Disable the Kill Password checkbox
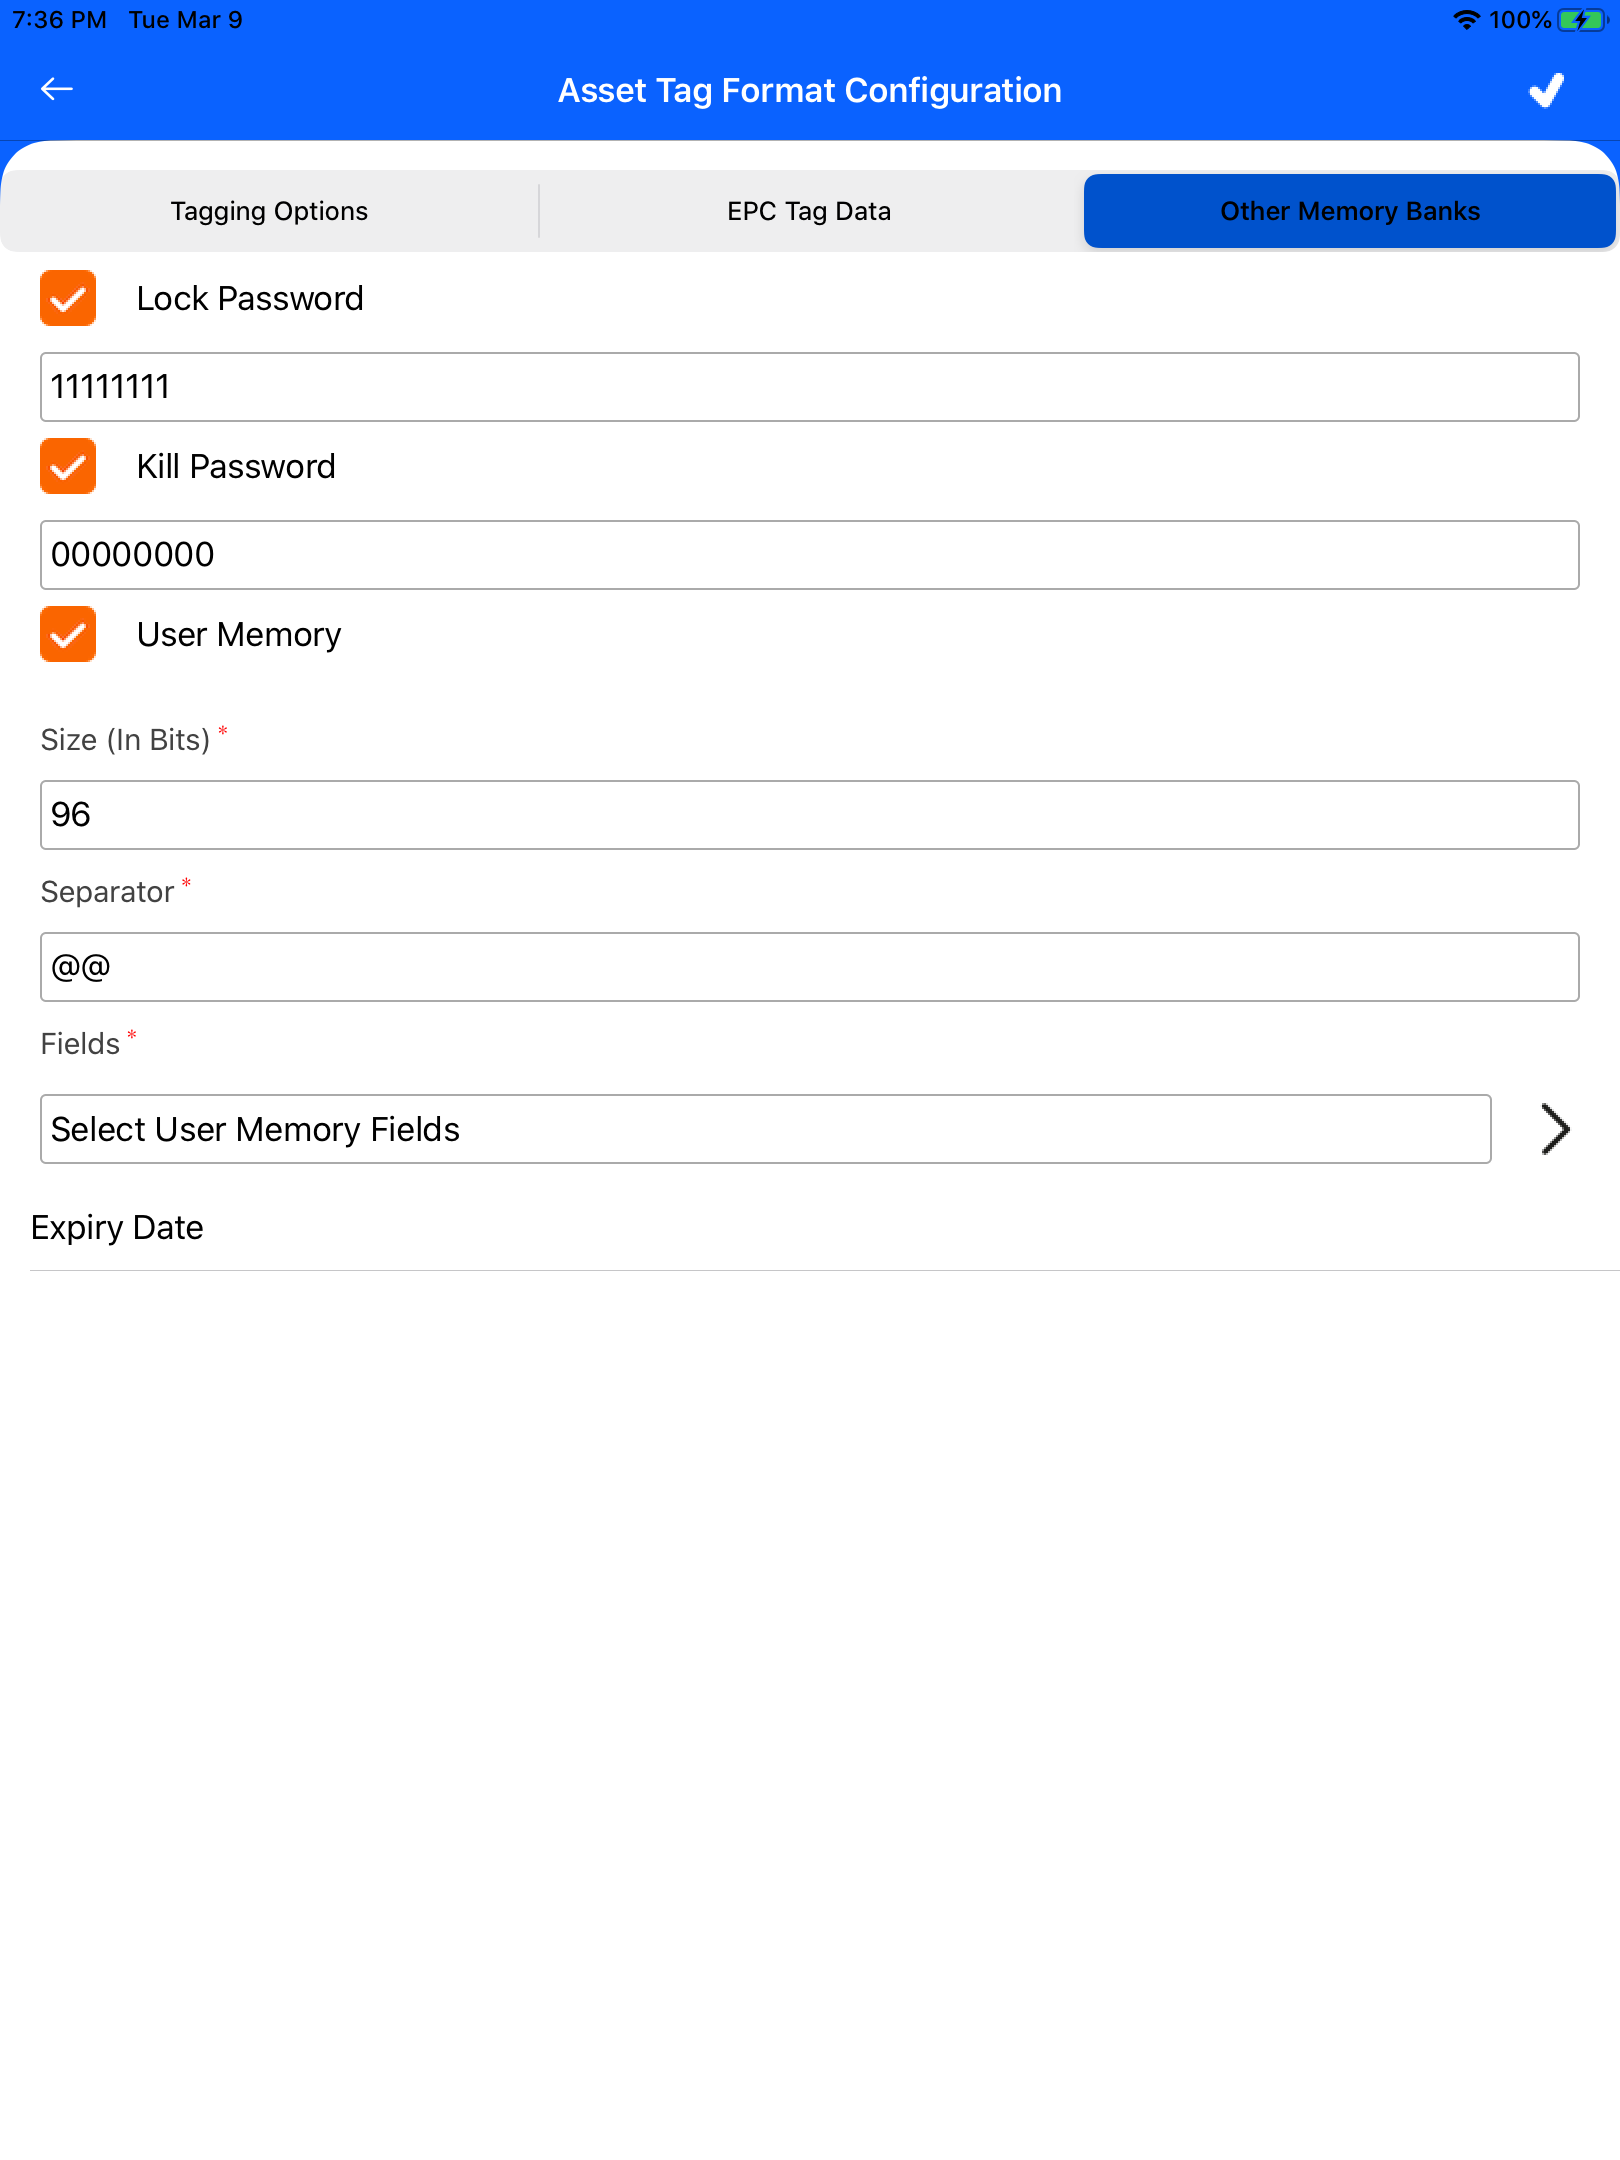 click(68, 466)
